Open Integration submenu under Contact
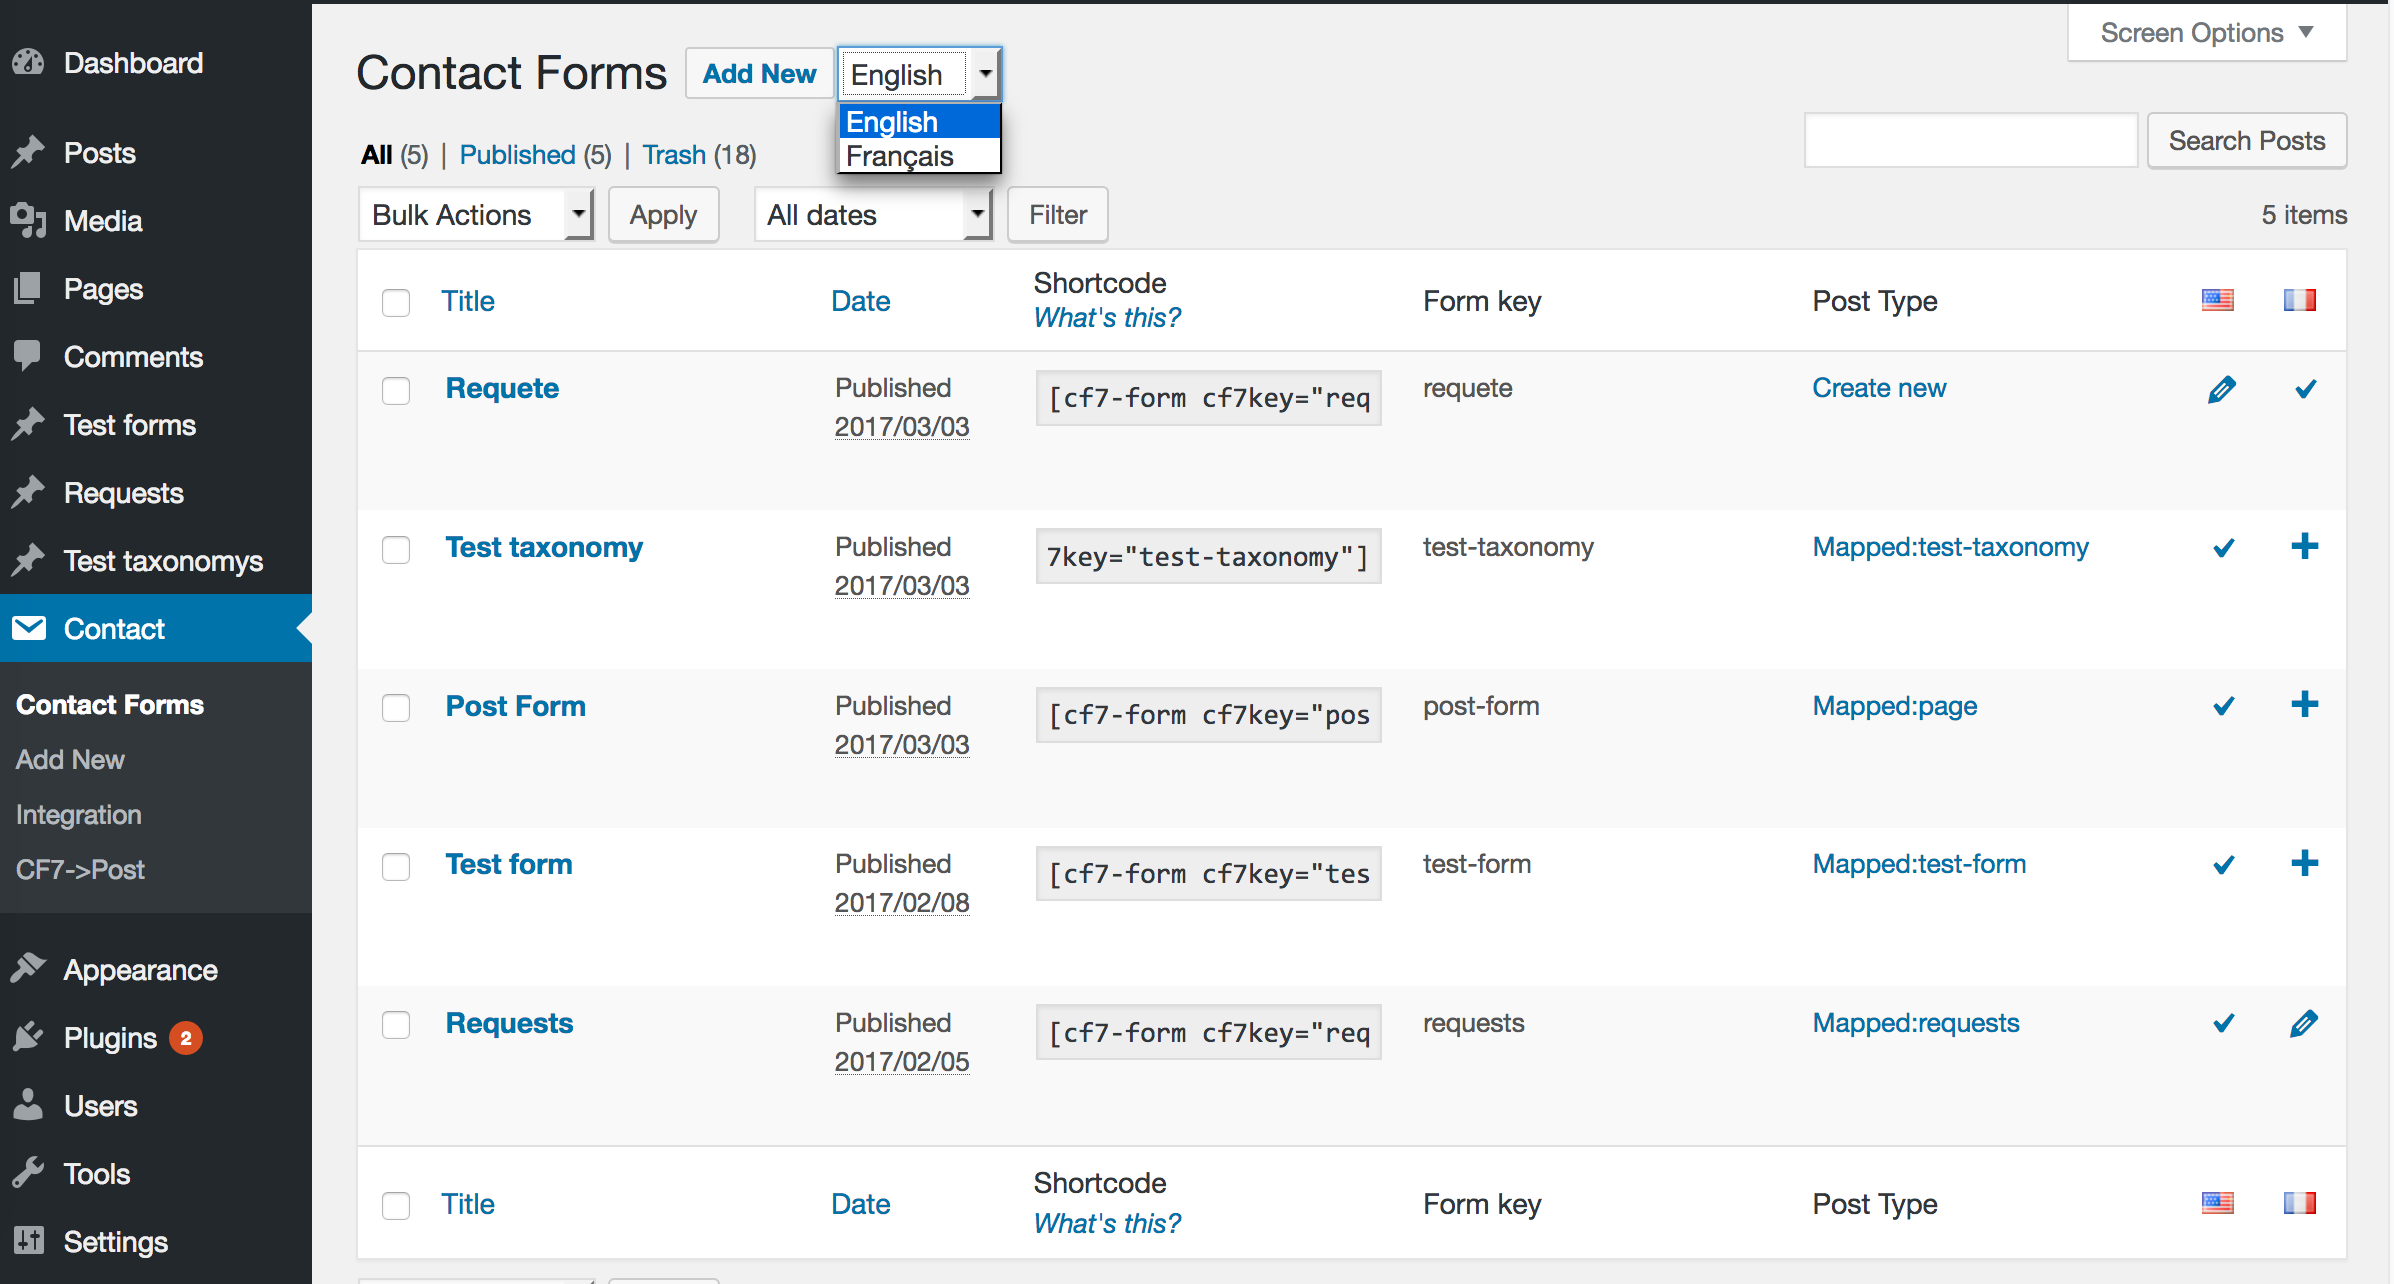 (x=78, y=815)
